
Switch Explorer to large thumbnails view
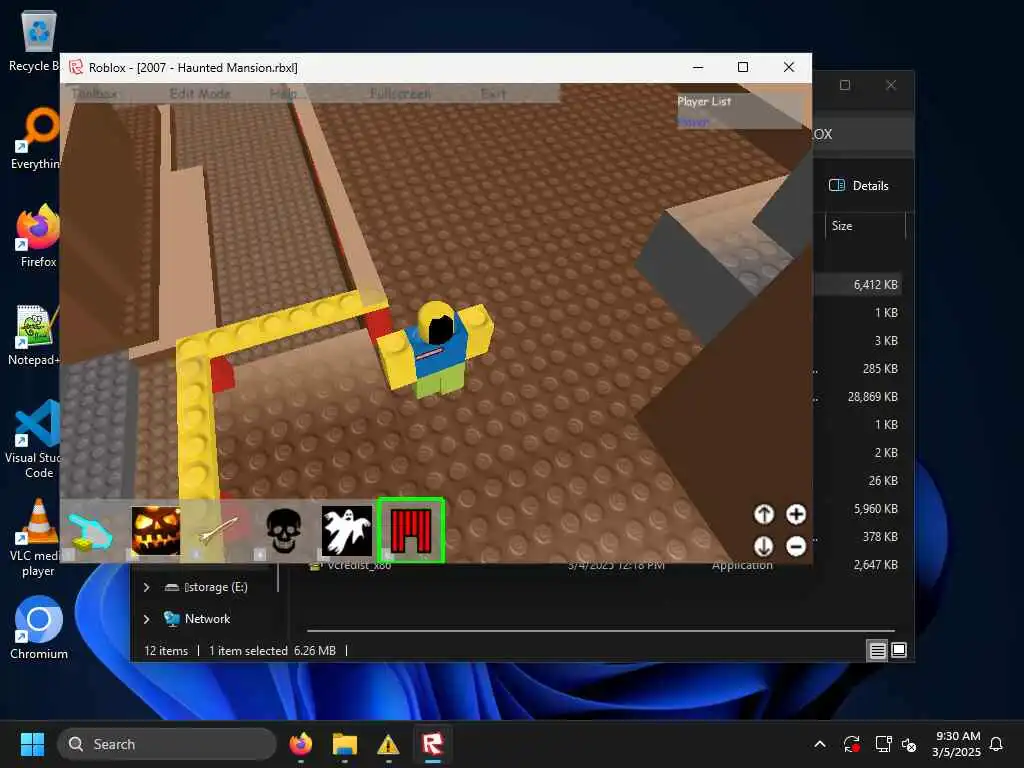pyautogui.click(x=899, y=650)
